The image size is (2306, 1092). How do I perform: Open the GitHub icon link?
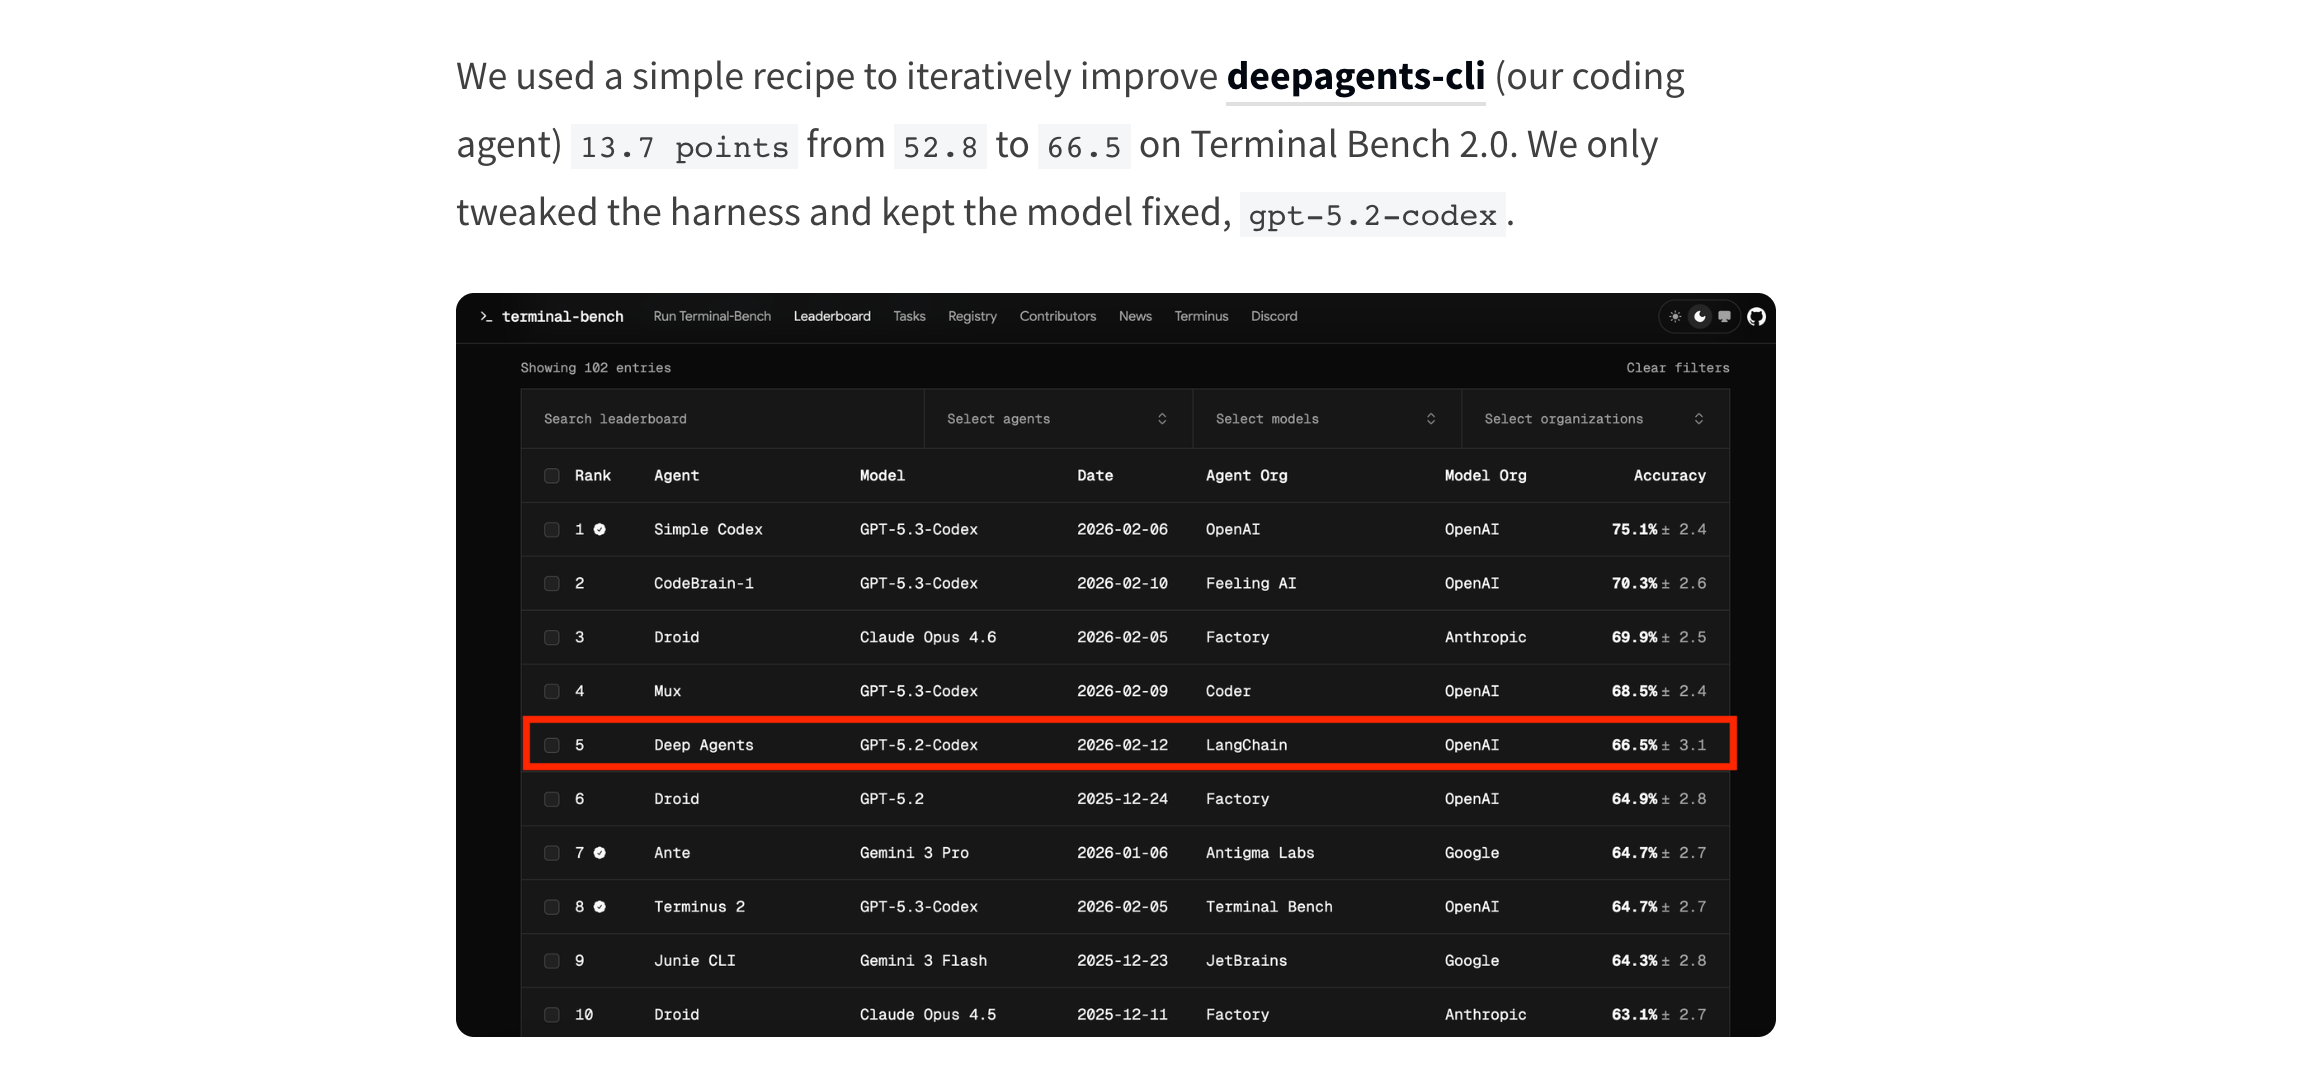pyautogui.click(x=1756, y=317)
